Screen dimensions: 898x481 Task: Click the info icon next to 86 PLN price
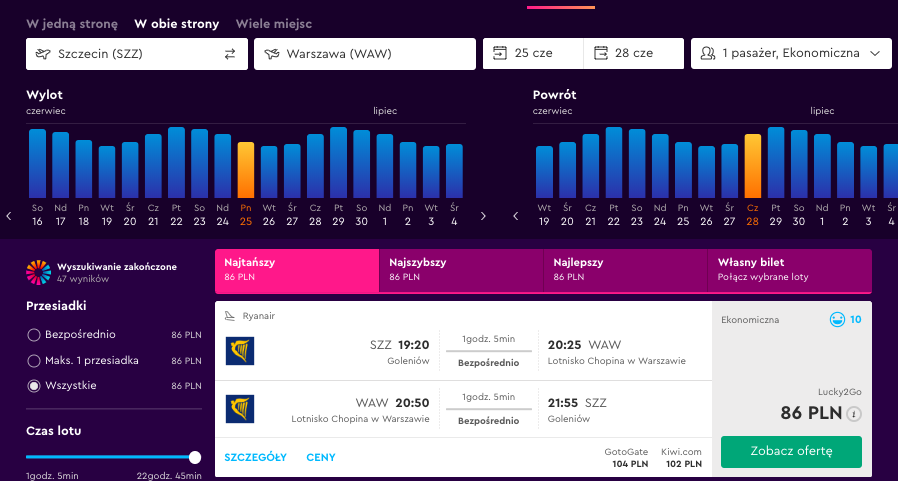point(854,413)
